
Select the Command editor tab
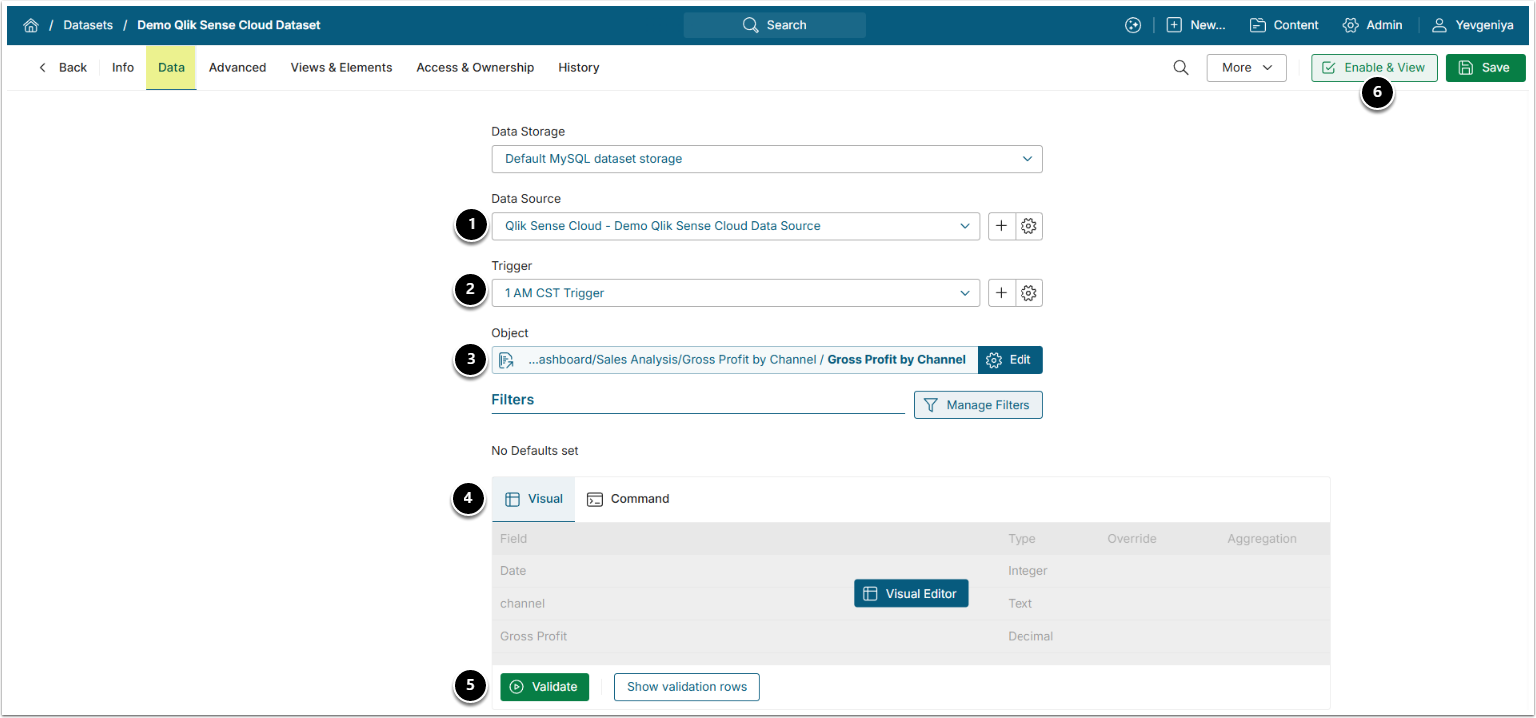point(628,499)
